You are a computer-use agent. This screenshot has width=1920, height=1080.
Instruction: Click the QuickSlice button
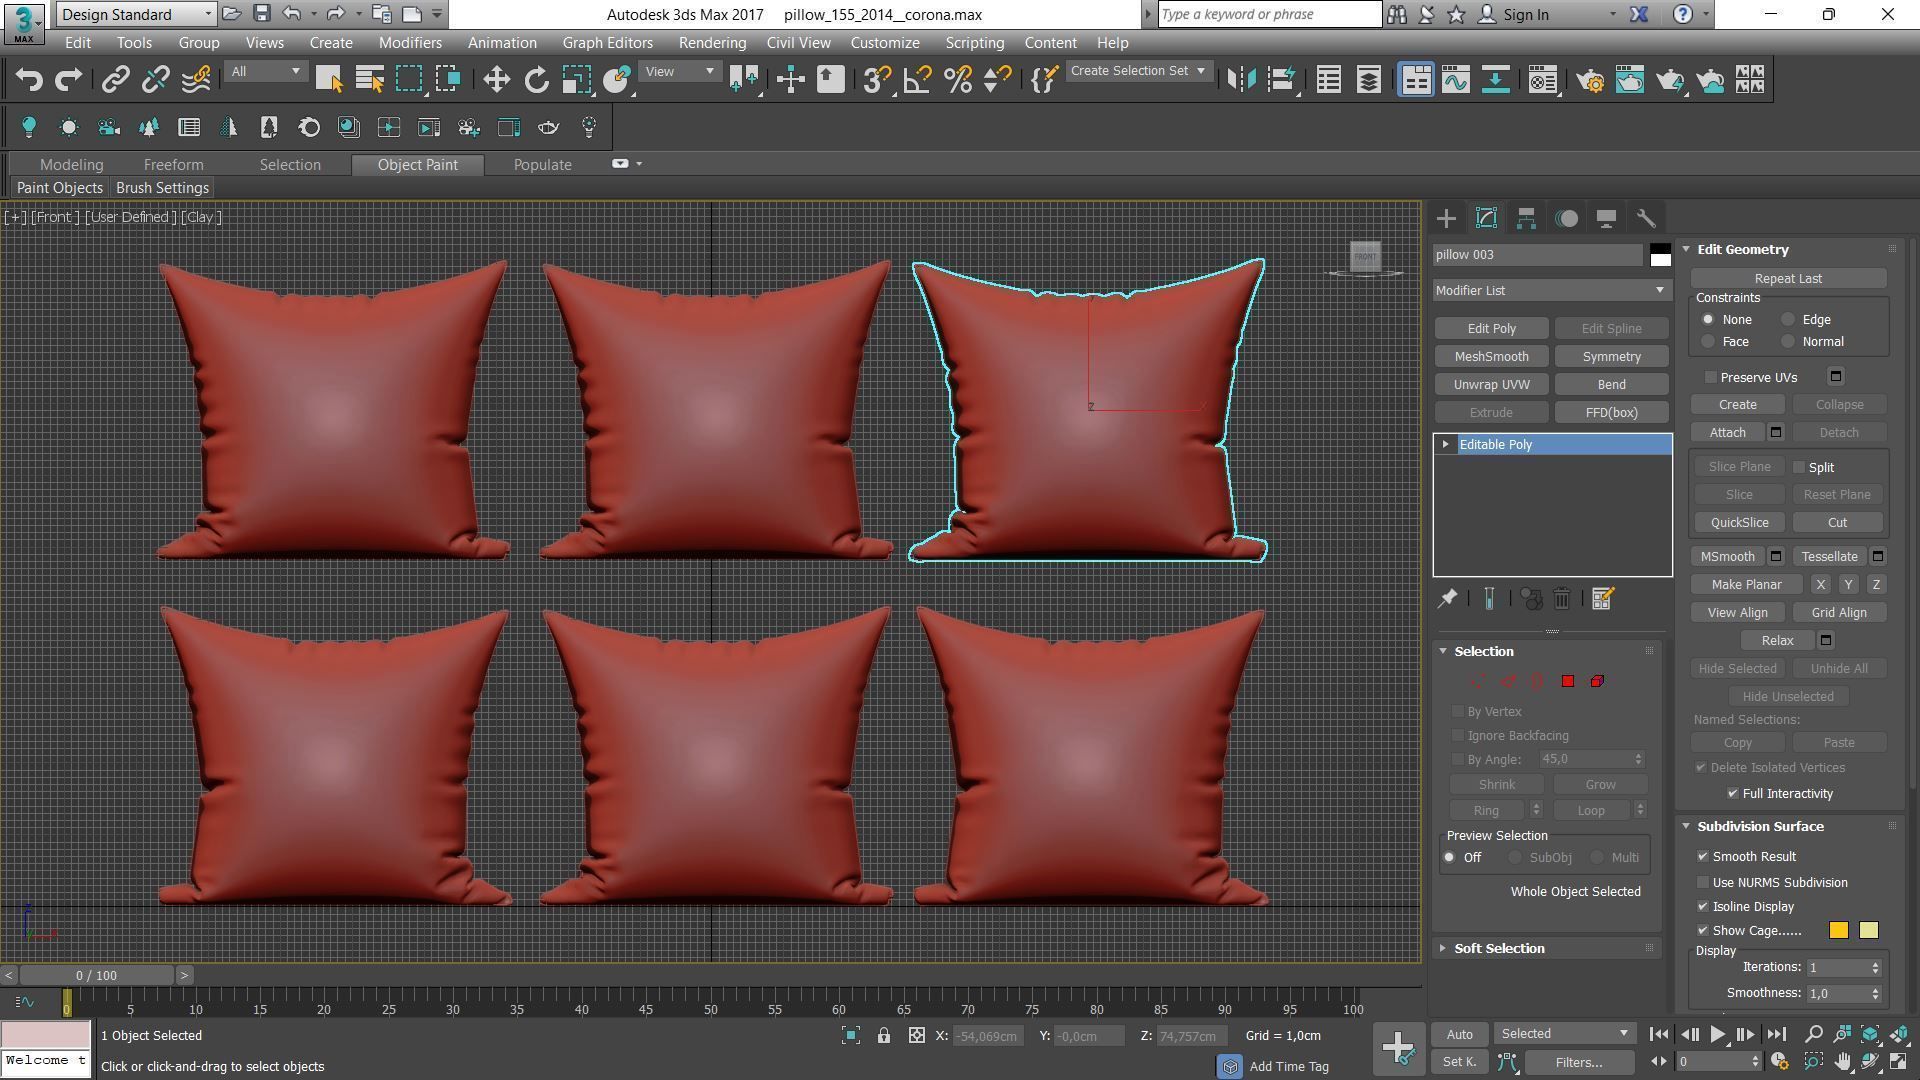click(1739, 522)
